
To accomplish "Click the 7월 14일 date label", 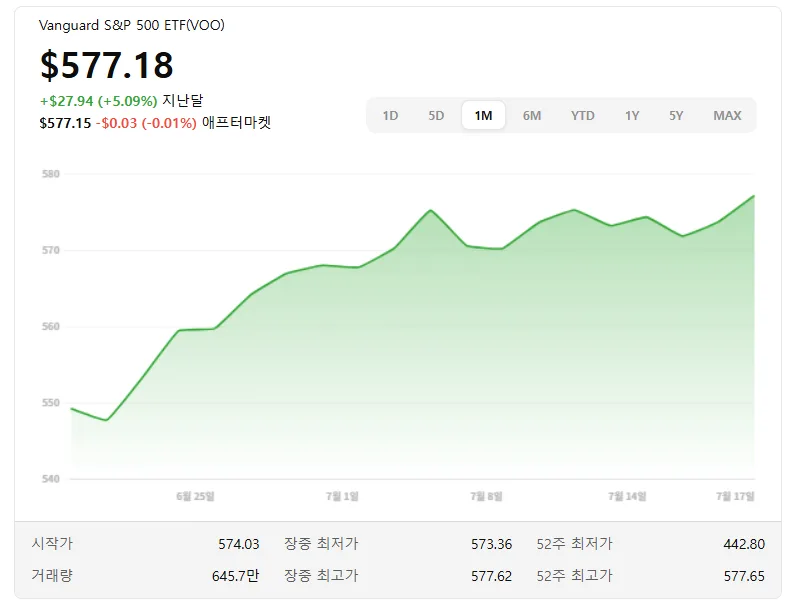I will pyautogui.click(x=627, y=496).
